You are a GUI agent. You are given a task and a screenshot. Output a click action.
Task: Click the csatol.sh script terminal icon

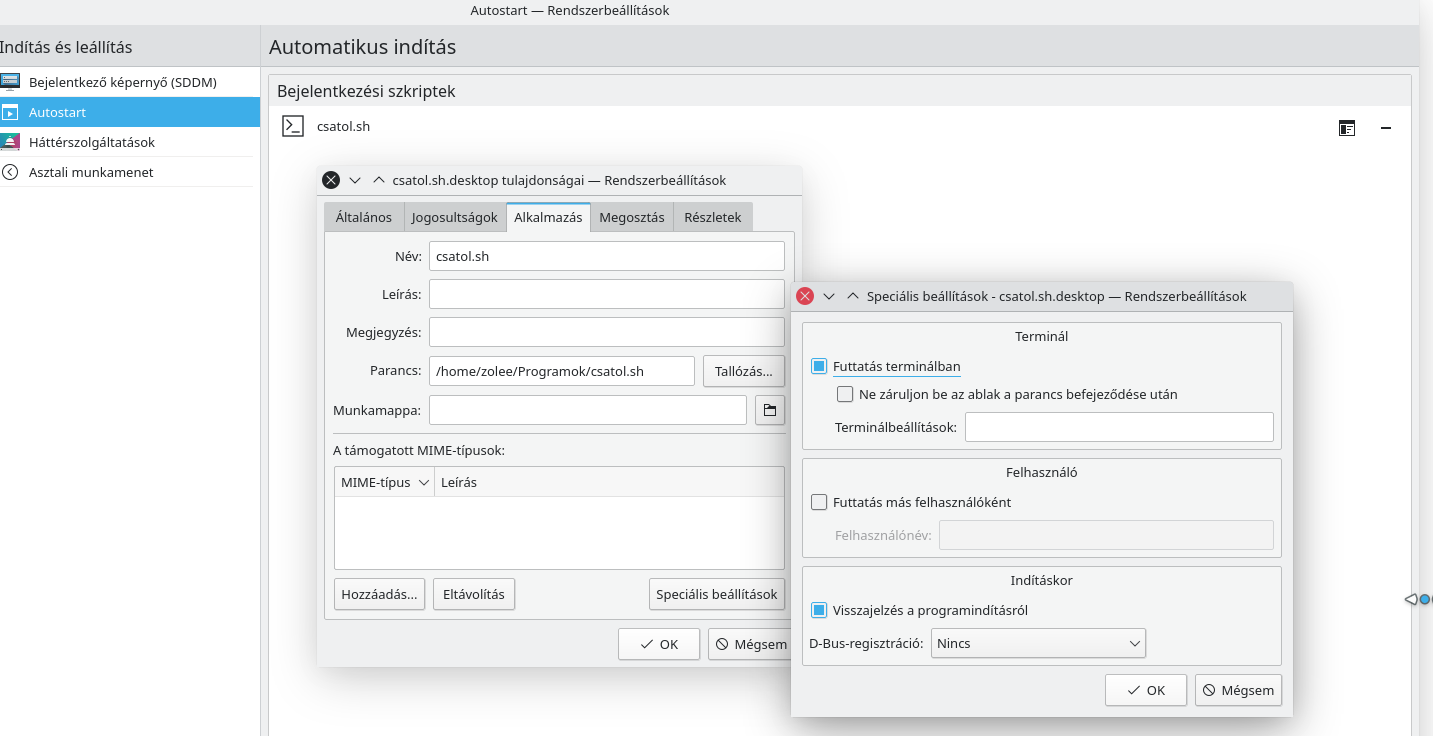293,126
